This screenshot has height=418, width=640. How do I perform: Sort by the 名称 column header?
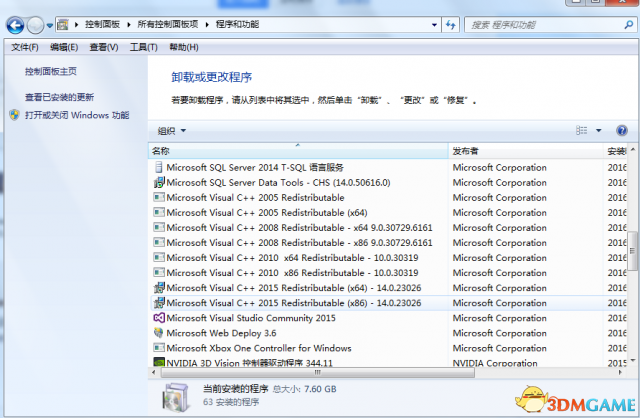pyautogui.click(x=298, y=151)
